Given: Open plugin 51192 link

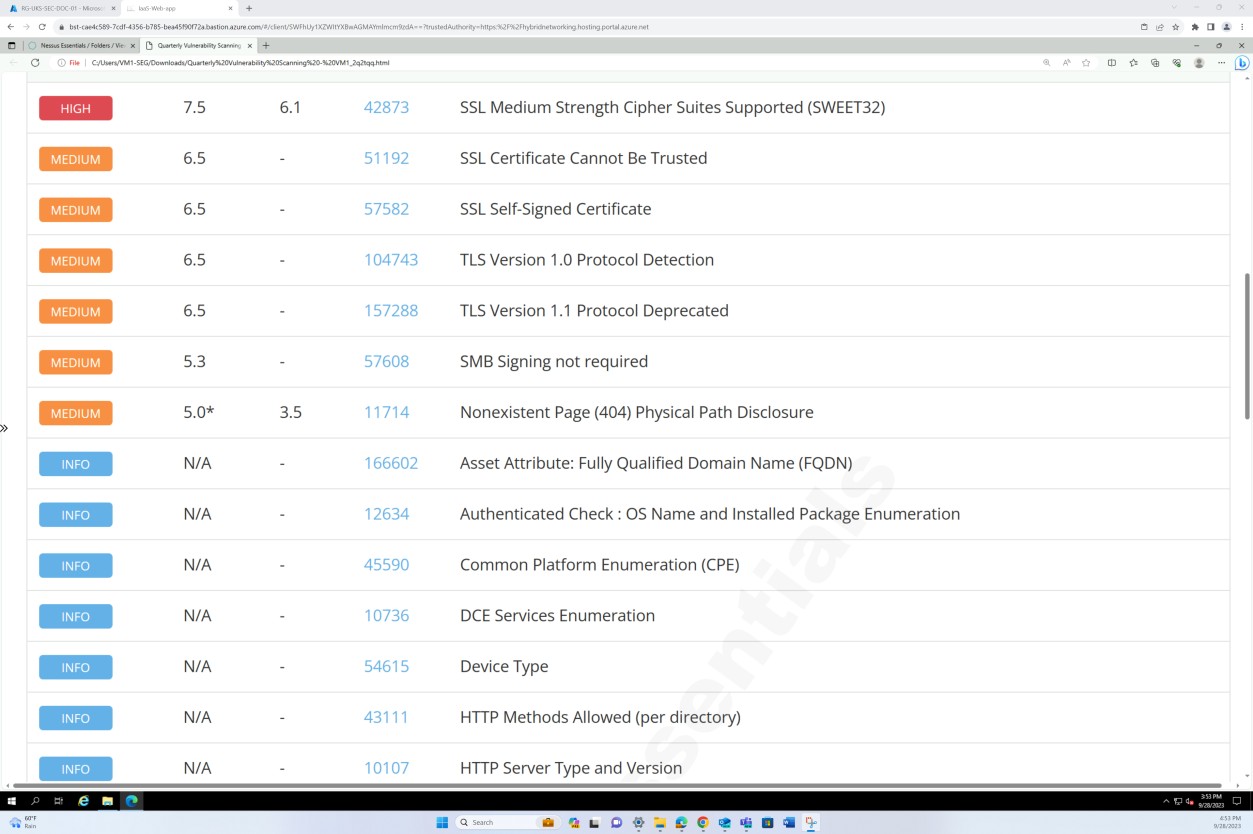Looking at the screenshot, I should tap(386, 158).
